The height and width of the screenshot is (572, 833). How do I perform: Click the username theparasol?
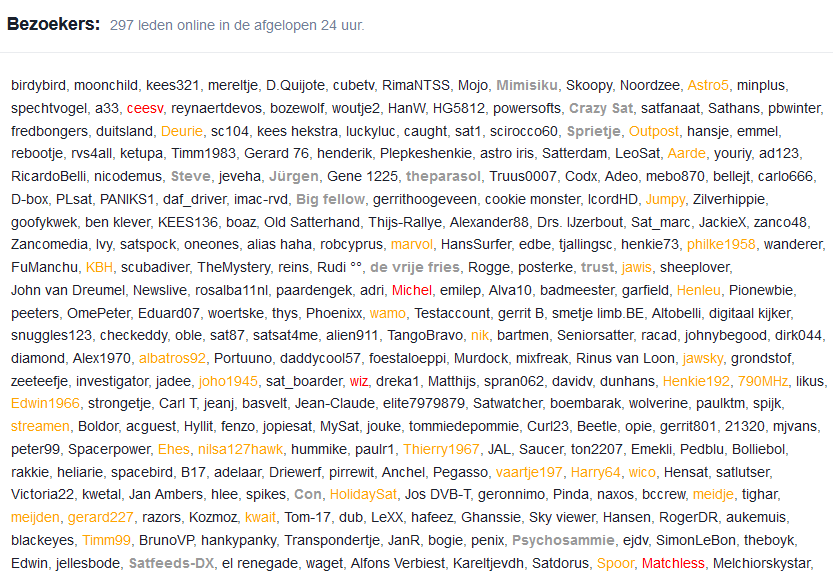tap(443, 176)
